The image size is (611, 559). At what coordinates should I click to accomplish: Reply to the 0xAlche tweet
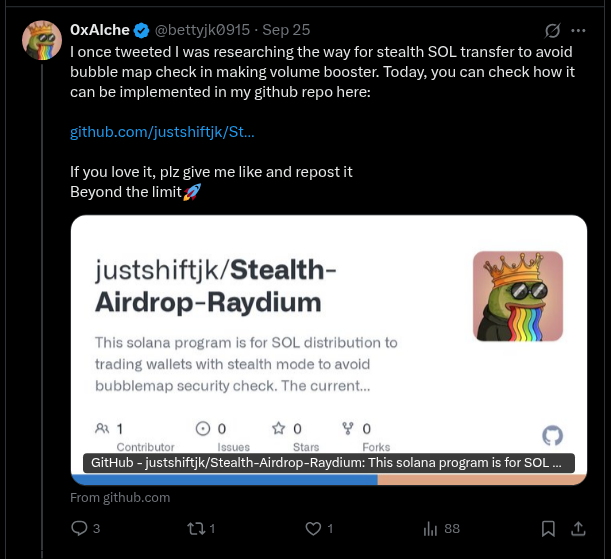point(79,528)
